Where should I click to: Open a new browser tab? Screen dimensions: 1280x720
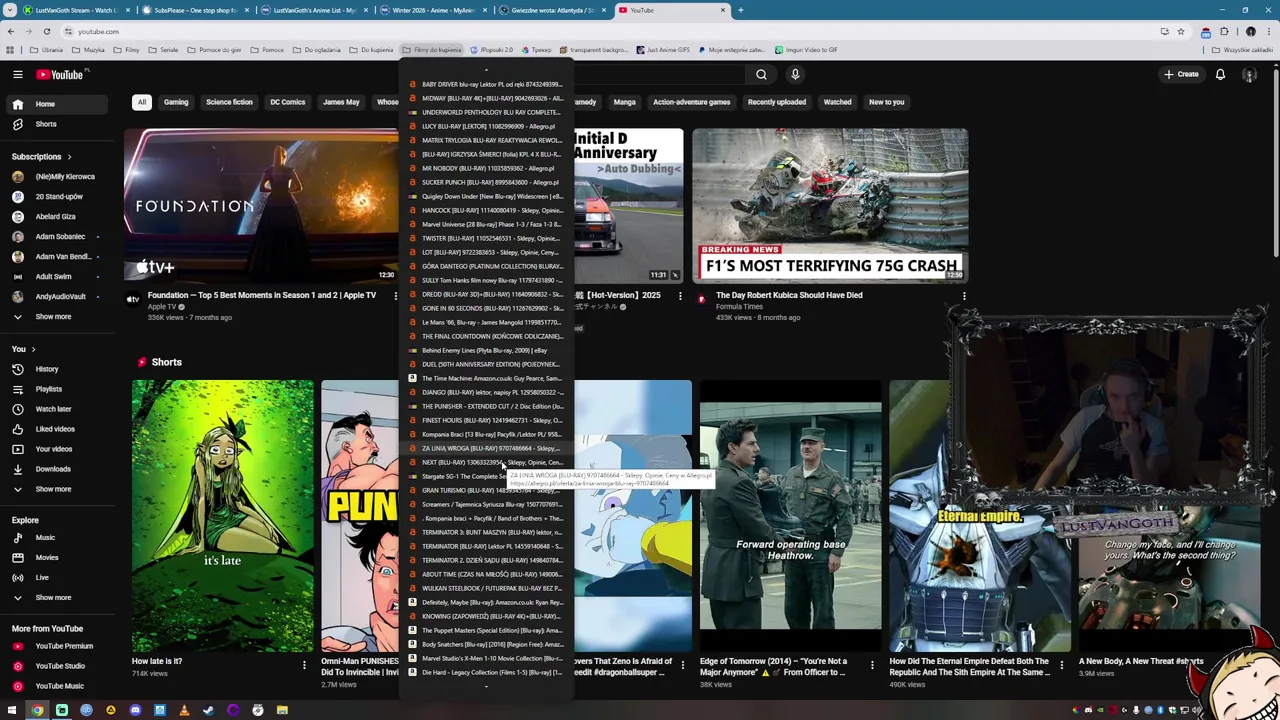(741, 10)
